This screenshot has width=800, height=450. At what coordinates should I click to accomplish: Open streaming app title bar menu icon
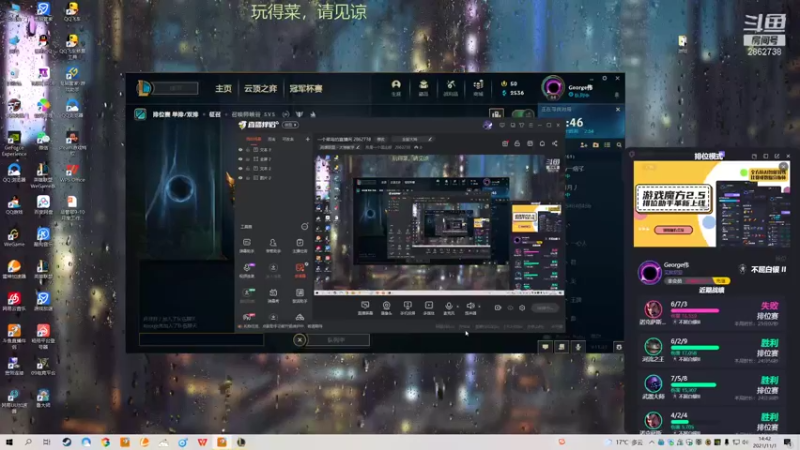click(531, 125)
